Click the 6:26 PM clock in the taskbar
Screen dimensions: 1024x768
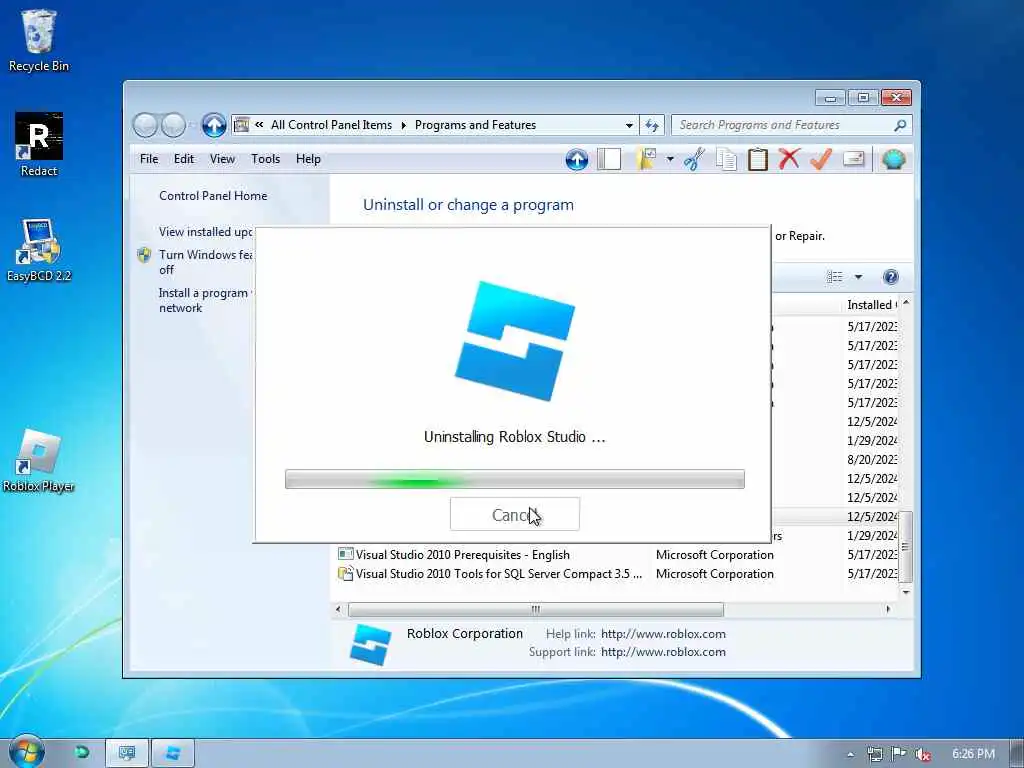973,754
